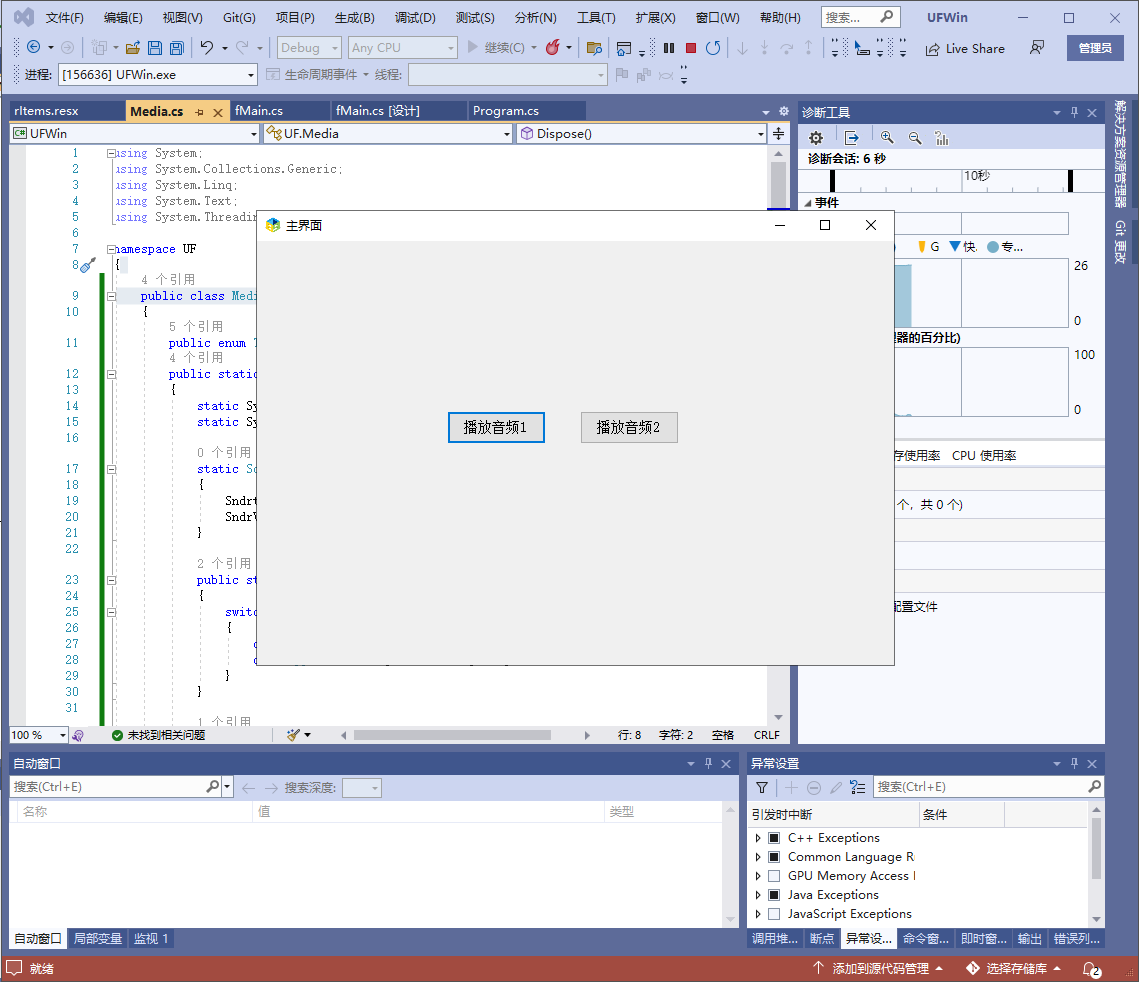Click the filter funnel in exception settings
This screenshot has width=1139, height=982.
point(762,787)
